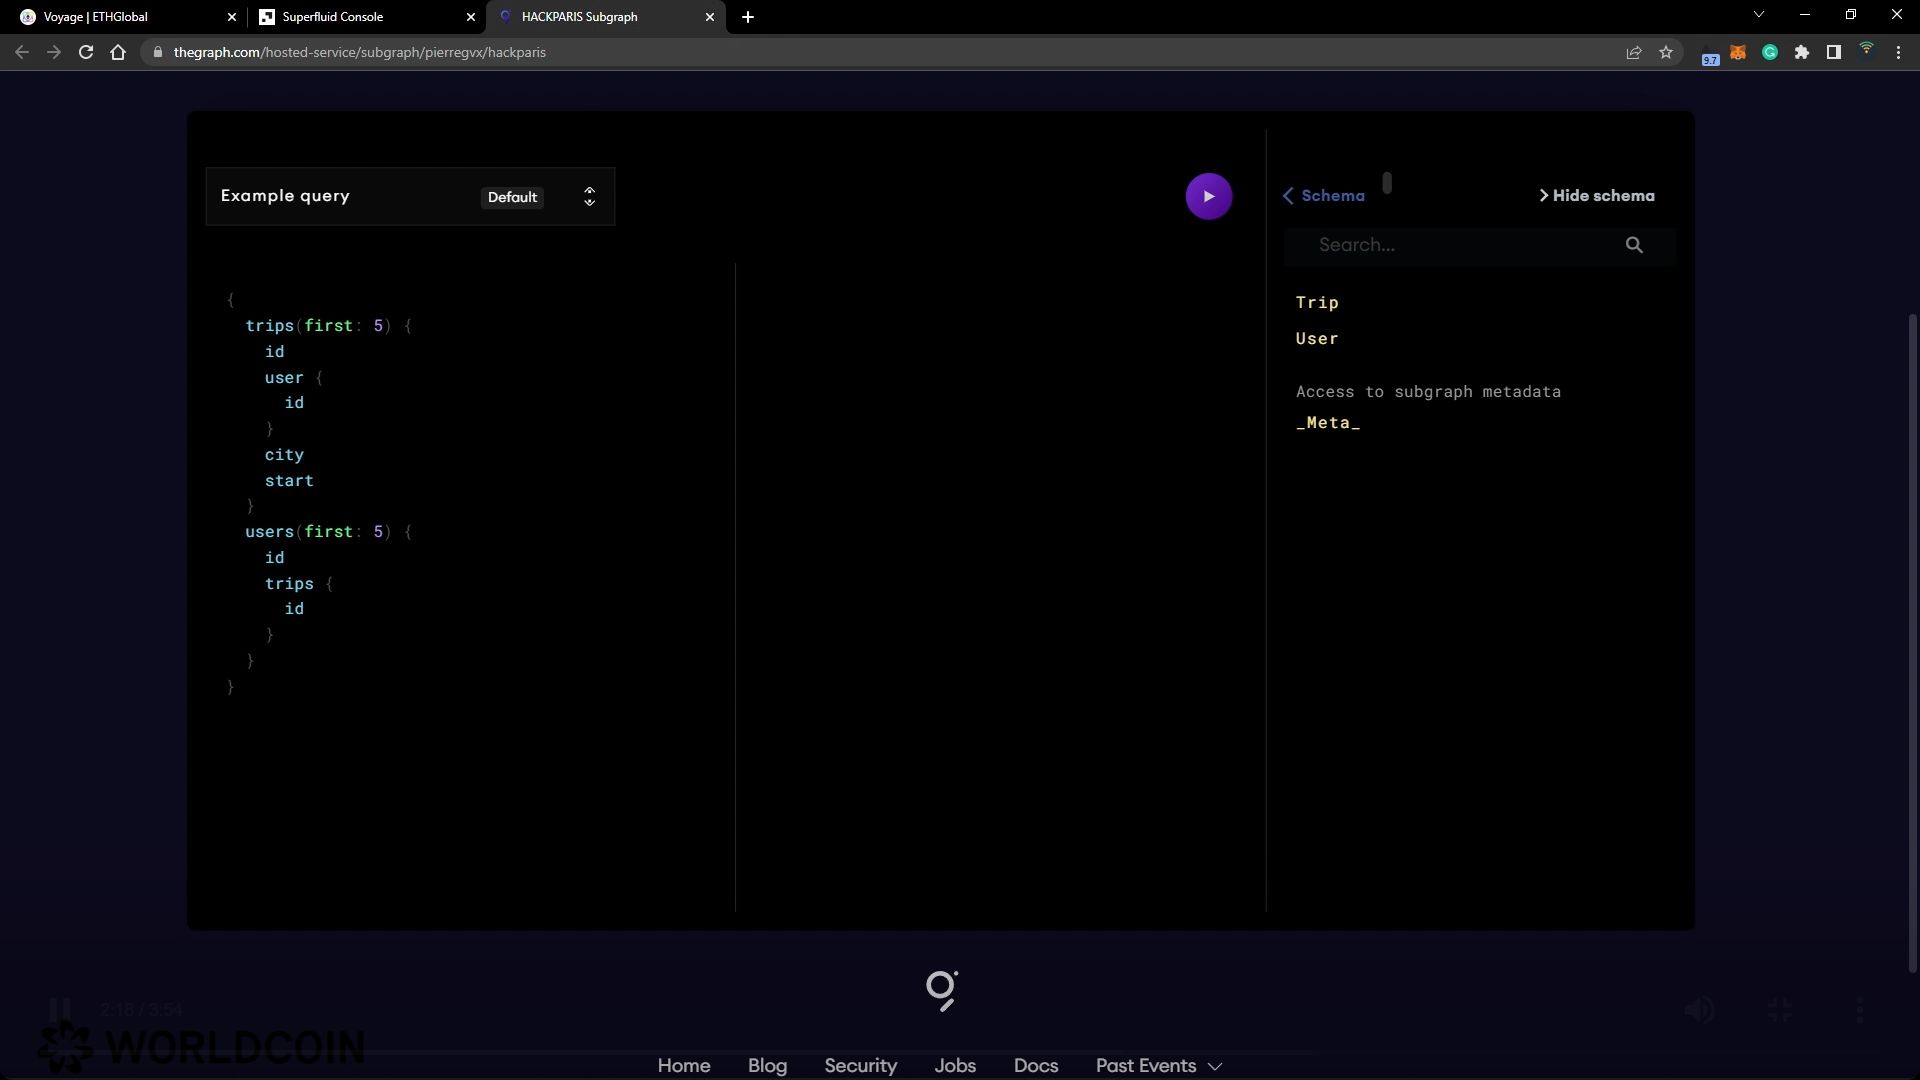Screen dimensions: 1920x1080
Task: Click the schema panel scrollbar thumb
Action: 1387,183
